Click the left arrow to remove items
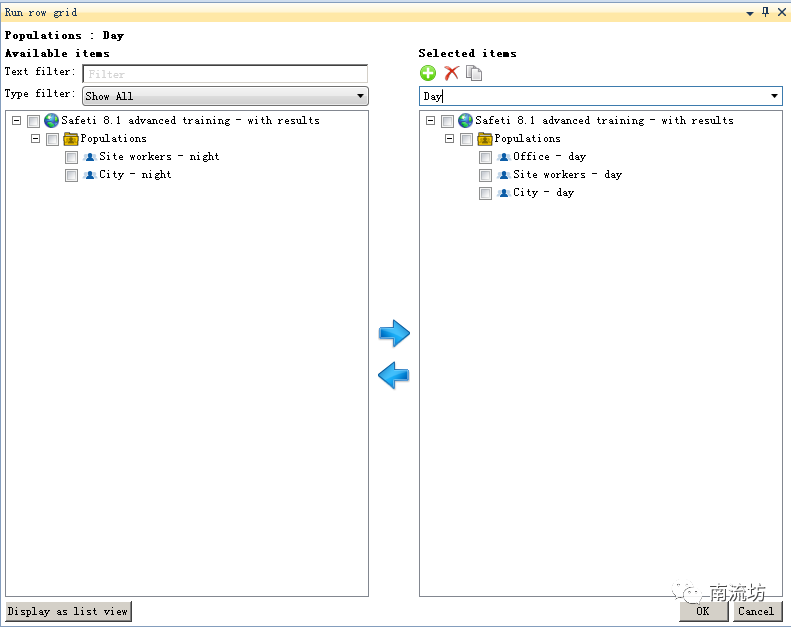This screenshot has height=627, width=791. pyautogui.click(x=394, y=376)
